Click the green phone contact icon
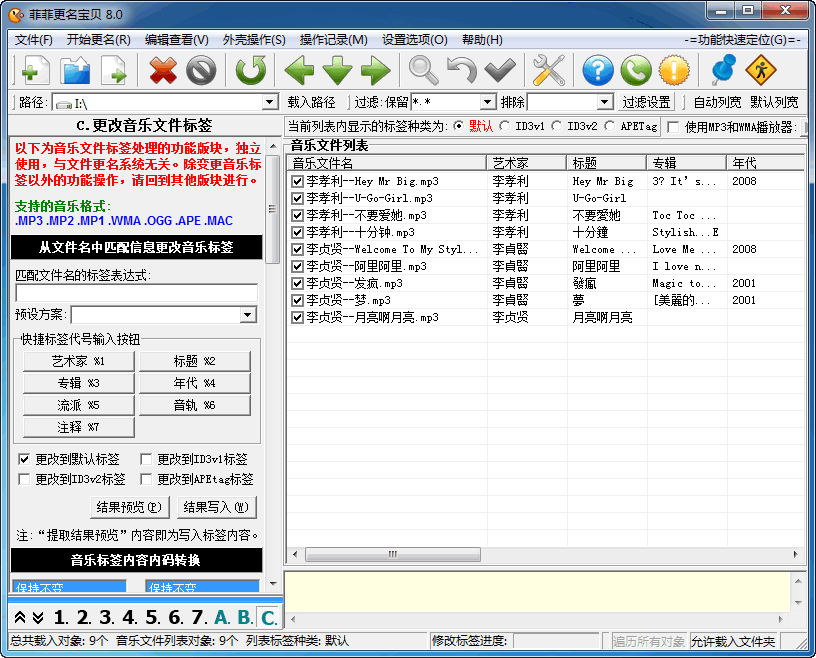The width and height of the screenshot is (816, 658). click(636, 70)
